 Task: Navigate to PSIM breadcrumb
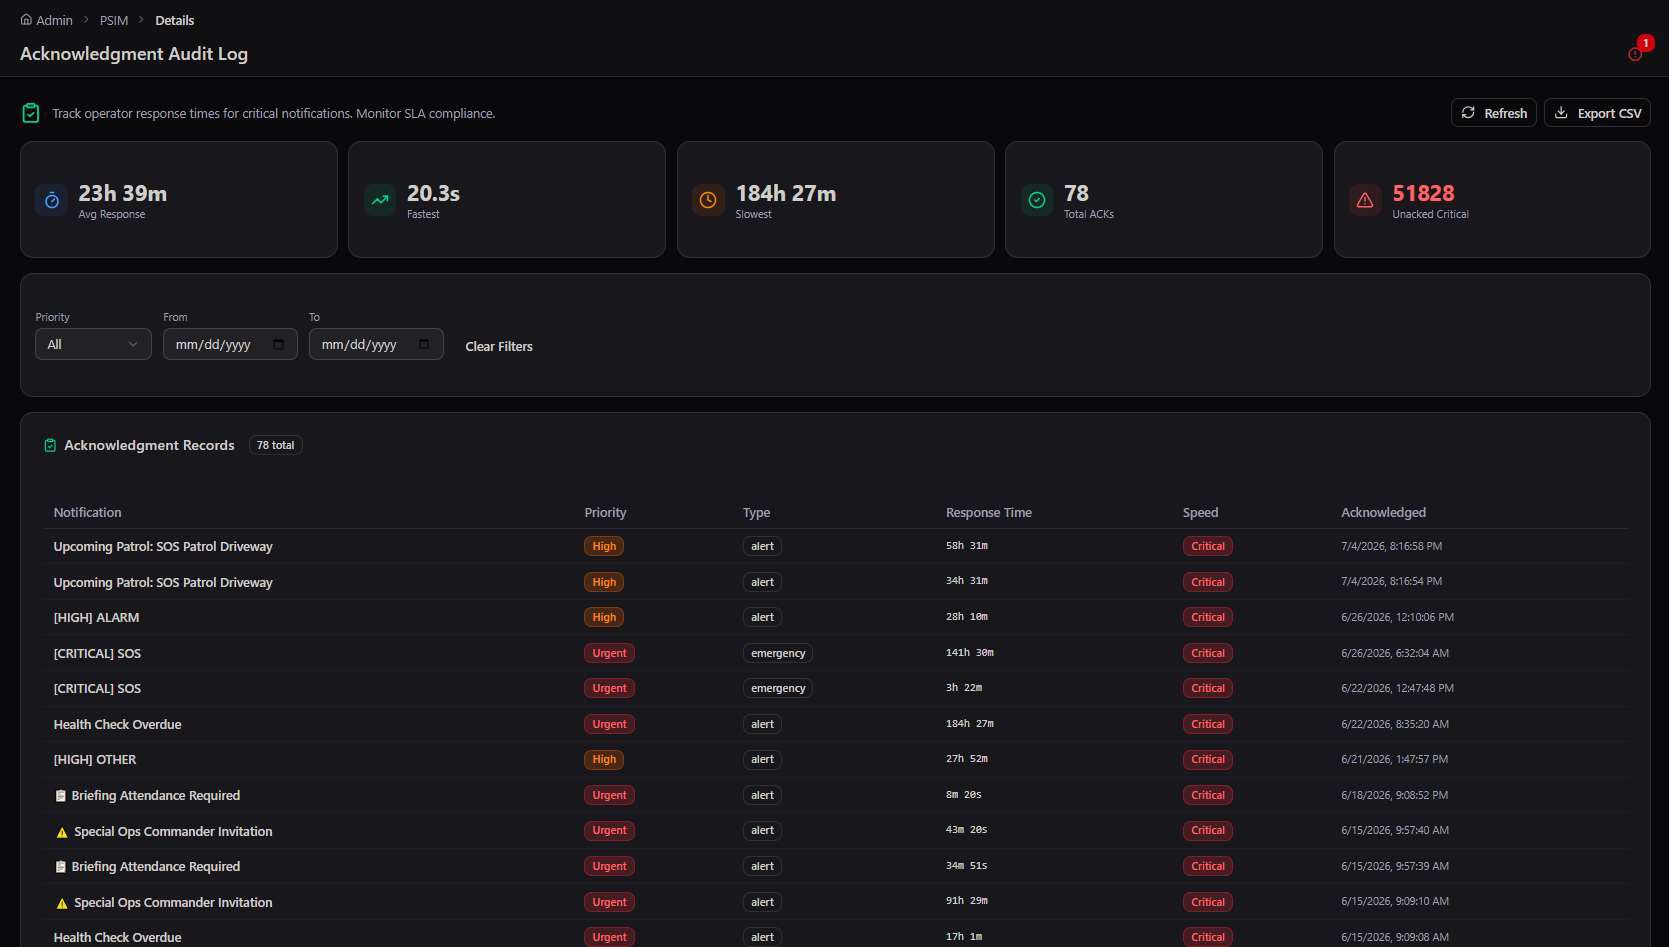coord(114,20)
